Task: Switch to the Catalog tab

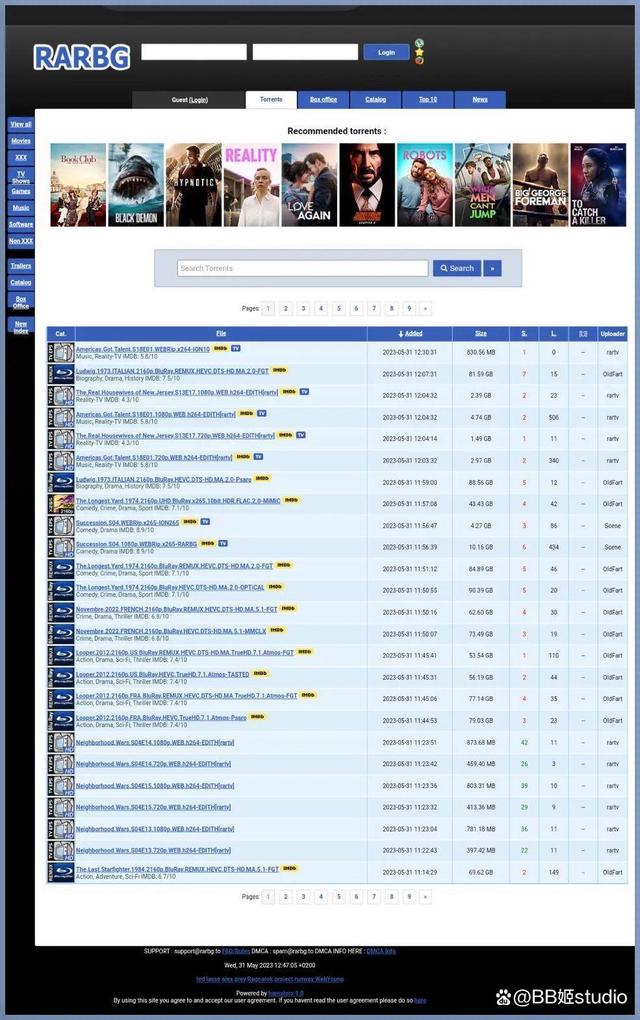Action: 375,100
